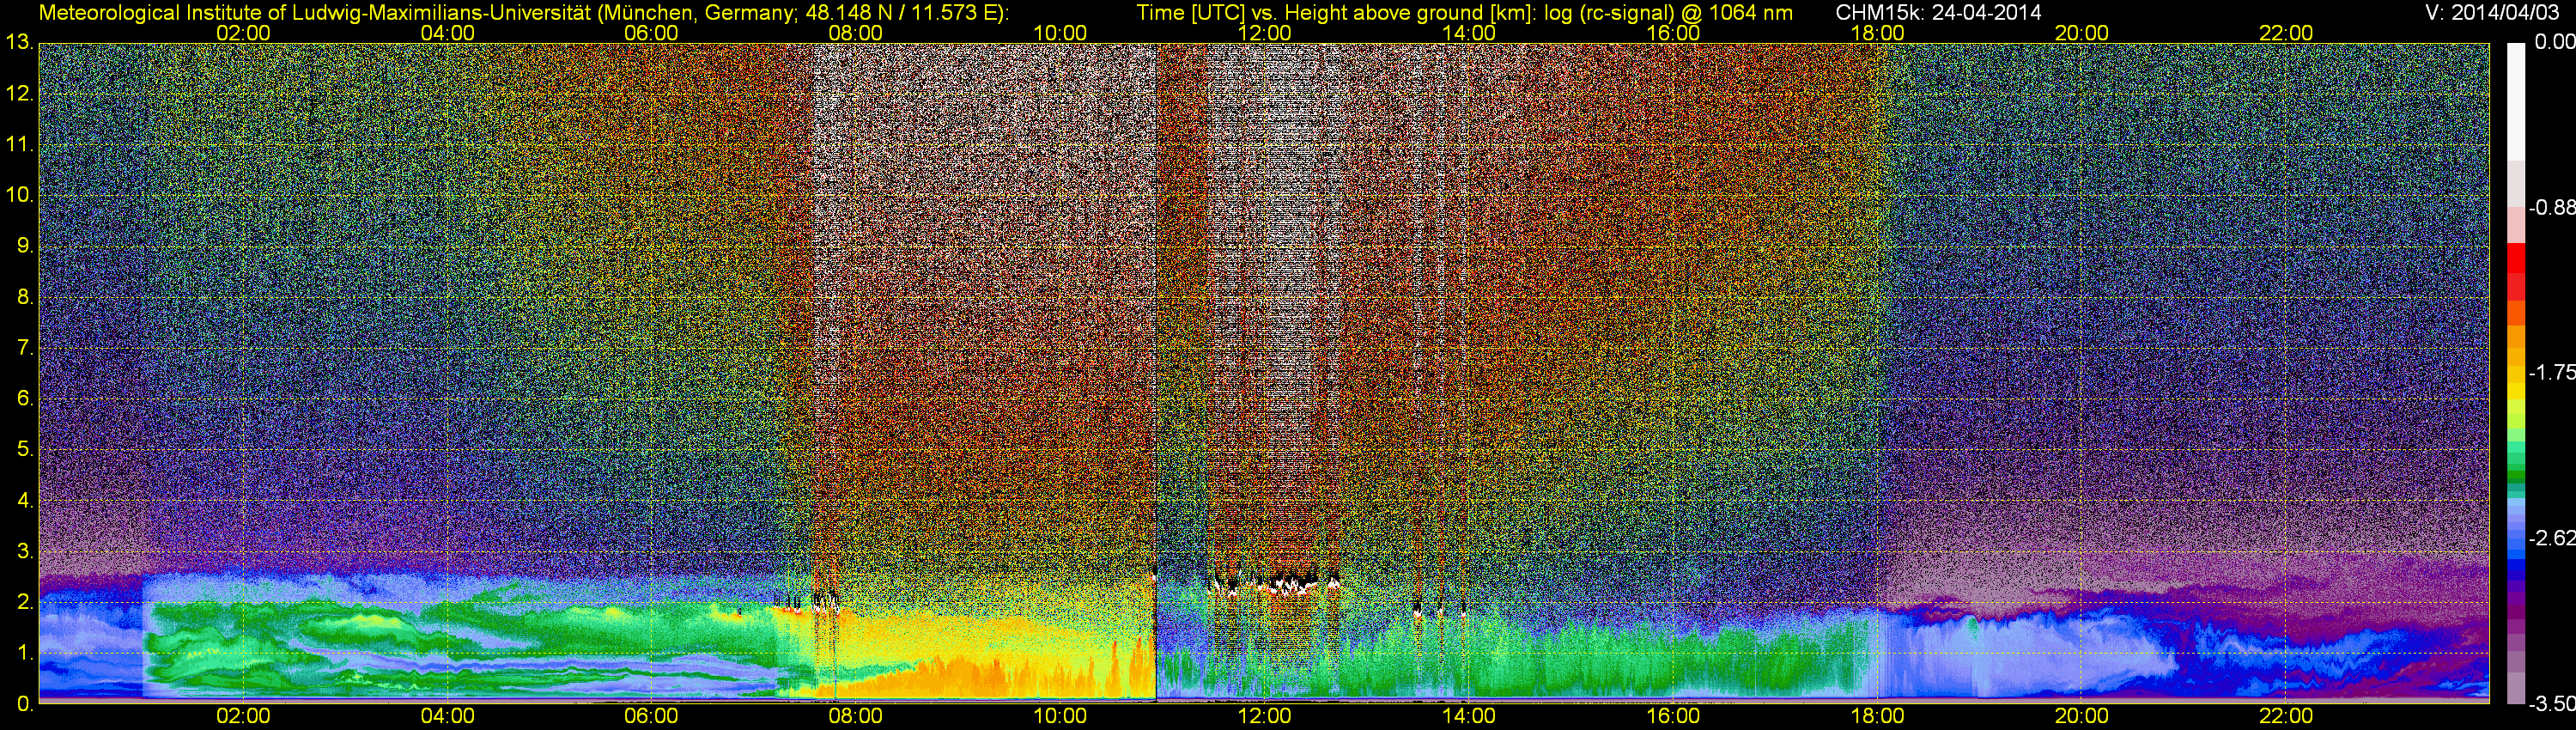
Task: Click the 4 km height axis label
Action: (x=25, y=500)
